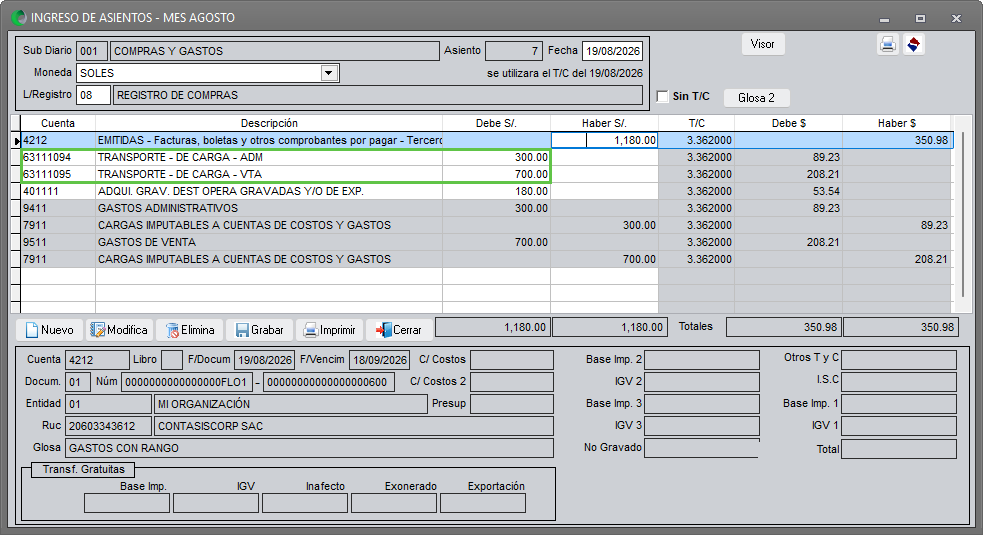Image resolution: width=983 pixels, height=535 pixels.
Task: Expand the Moneda SOLES dropdown
Action: 329,73
